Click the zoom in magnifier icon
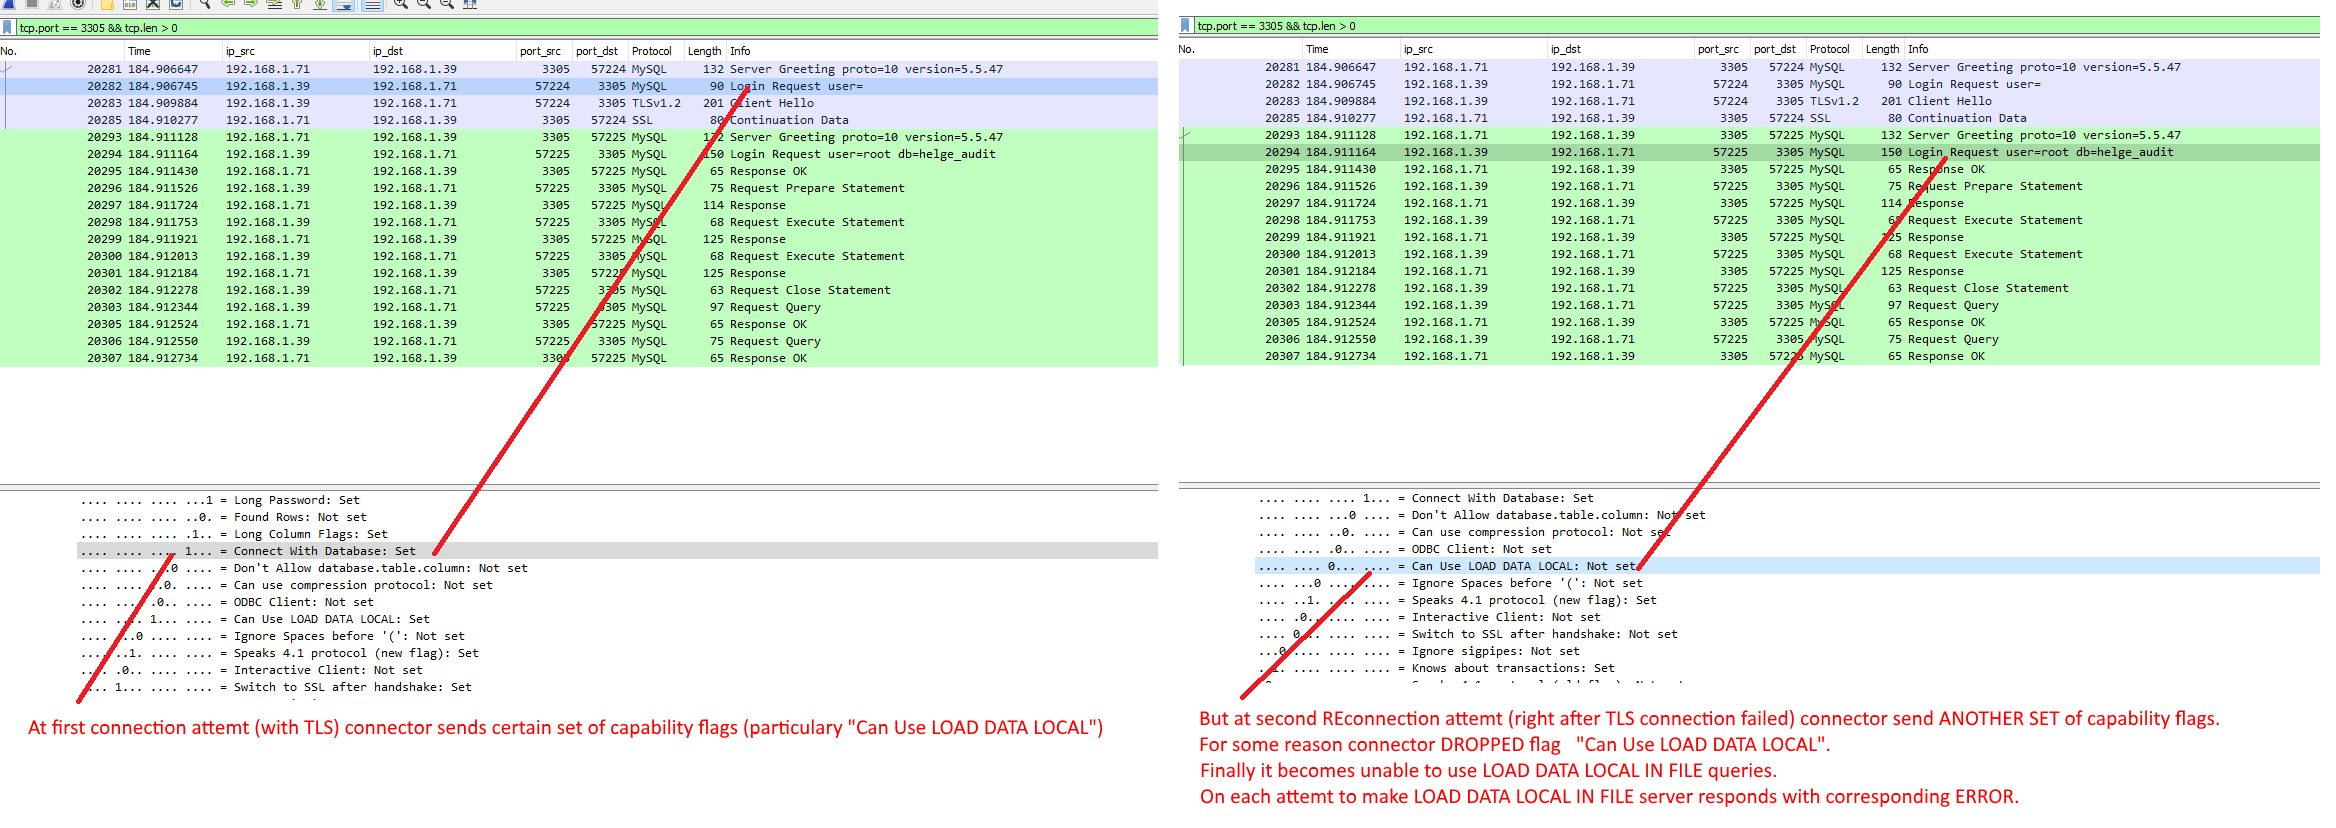This screenshot has width=2336, height=828. point(400,4)
